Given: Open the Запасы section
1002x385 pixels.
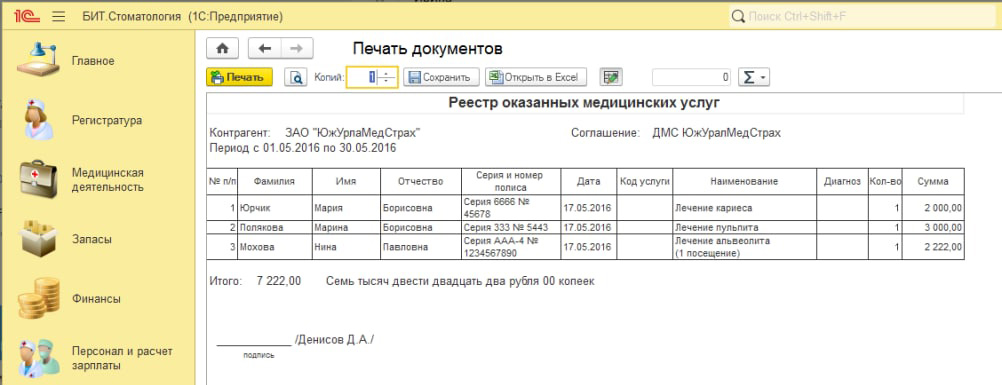Looking at the screenshot, I should pyautogui.click(x=91, y=240).
